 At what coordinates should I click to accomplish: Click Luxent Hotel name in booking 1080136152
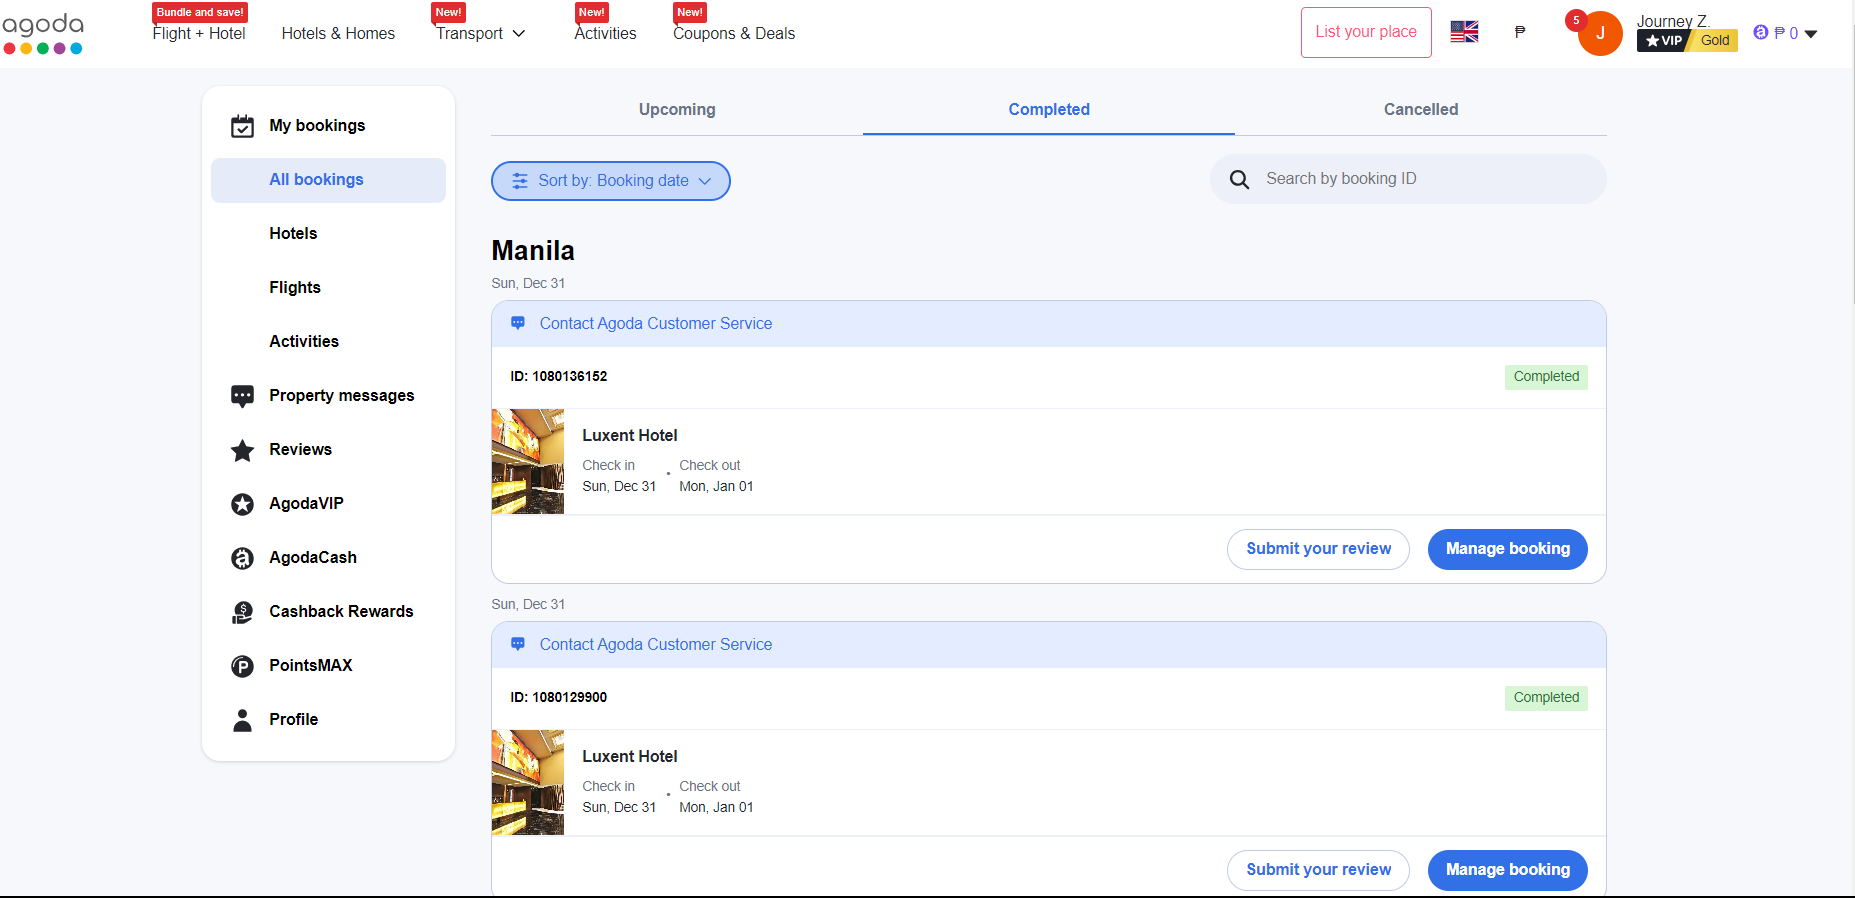(x=630, y=436)
